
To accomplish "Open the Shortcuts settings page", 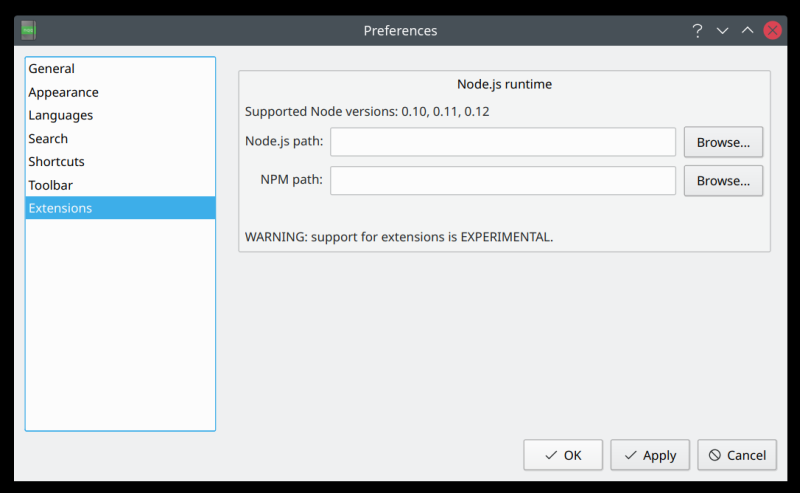I will pos(56,162).
